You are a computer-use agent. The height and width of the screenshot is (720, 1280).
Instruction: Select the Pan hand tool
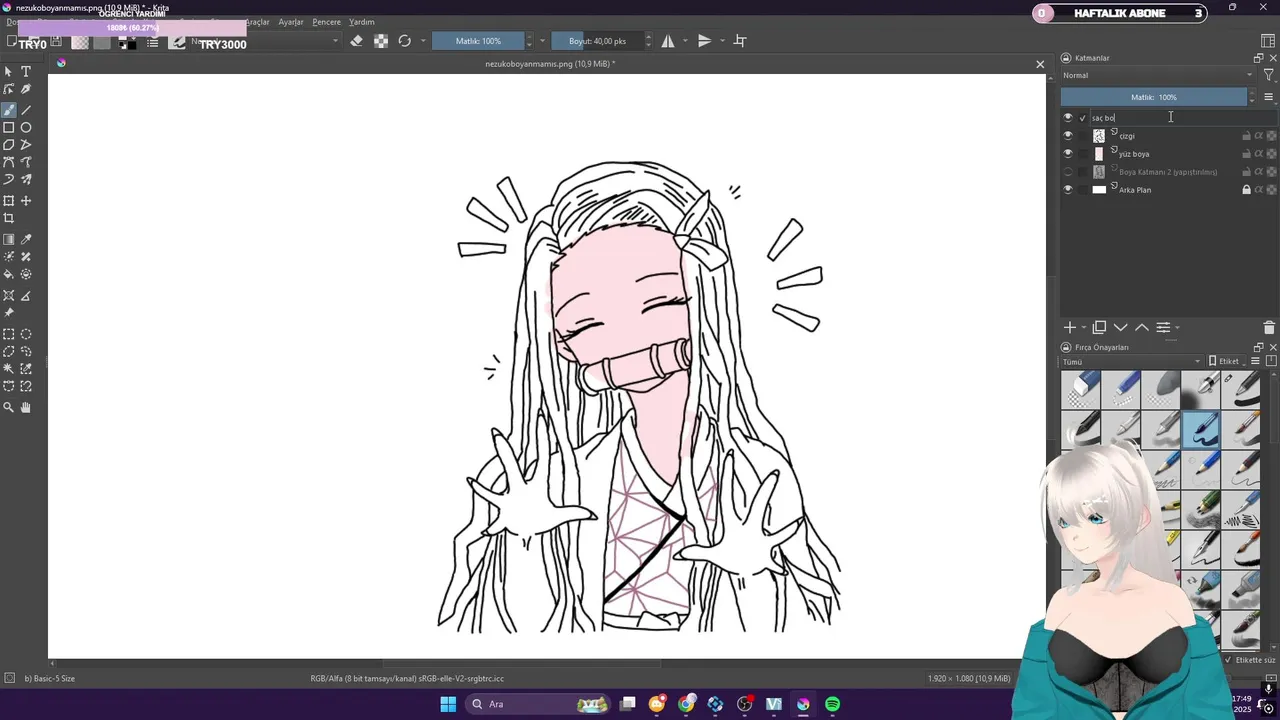pos(26,408)
